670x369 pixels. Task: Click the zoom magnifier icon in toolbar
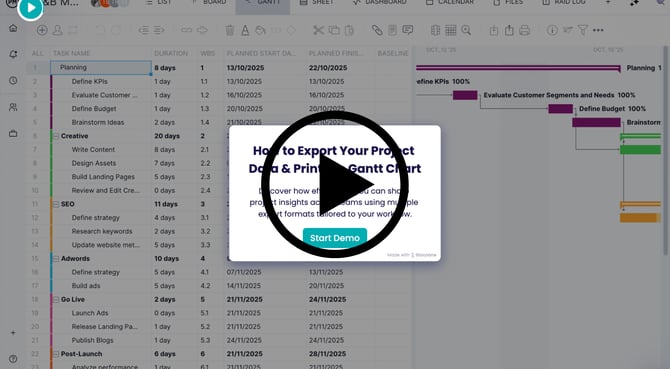[466, 30]
